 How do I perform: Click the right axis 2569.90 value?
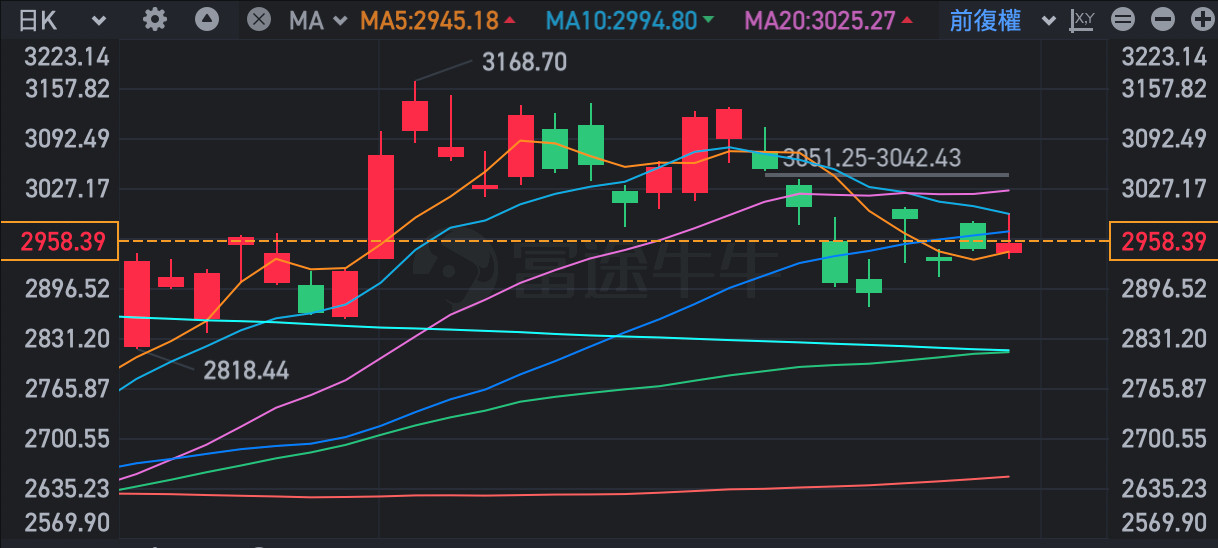pos(1165,523)
